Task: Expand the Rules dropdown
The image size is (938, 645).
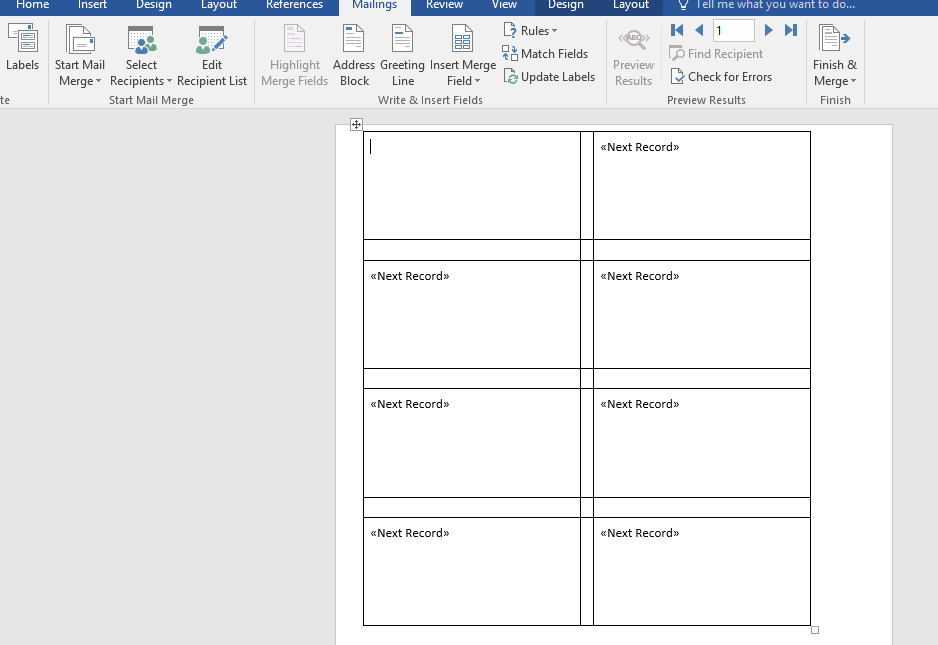Action: pos(531,31)
